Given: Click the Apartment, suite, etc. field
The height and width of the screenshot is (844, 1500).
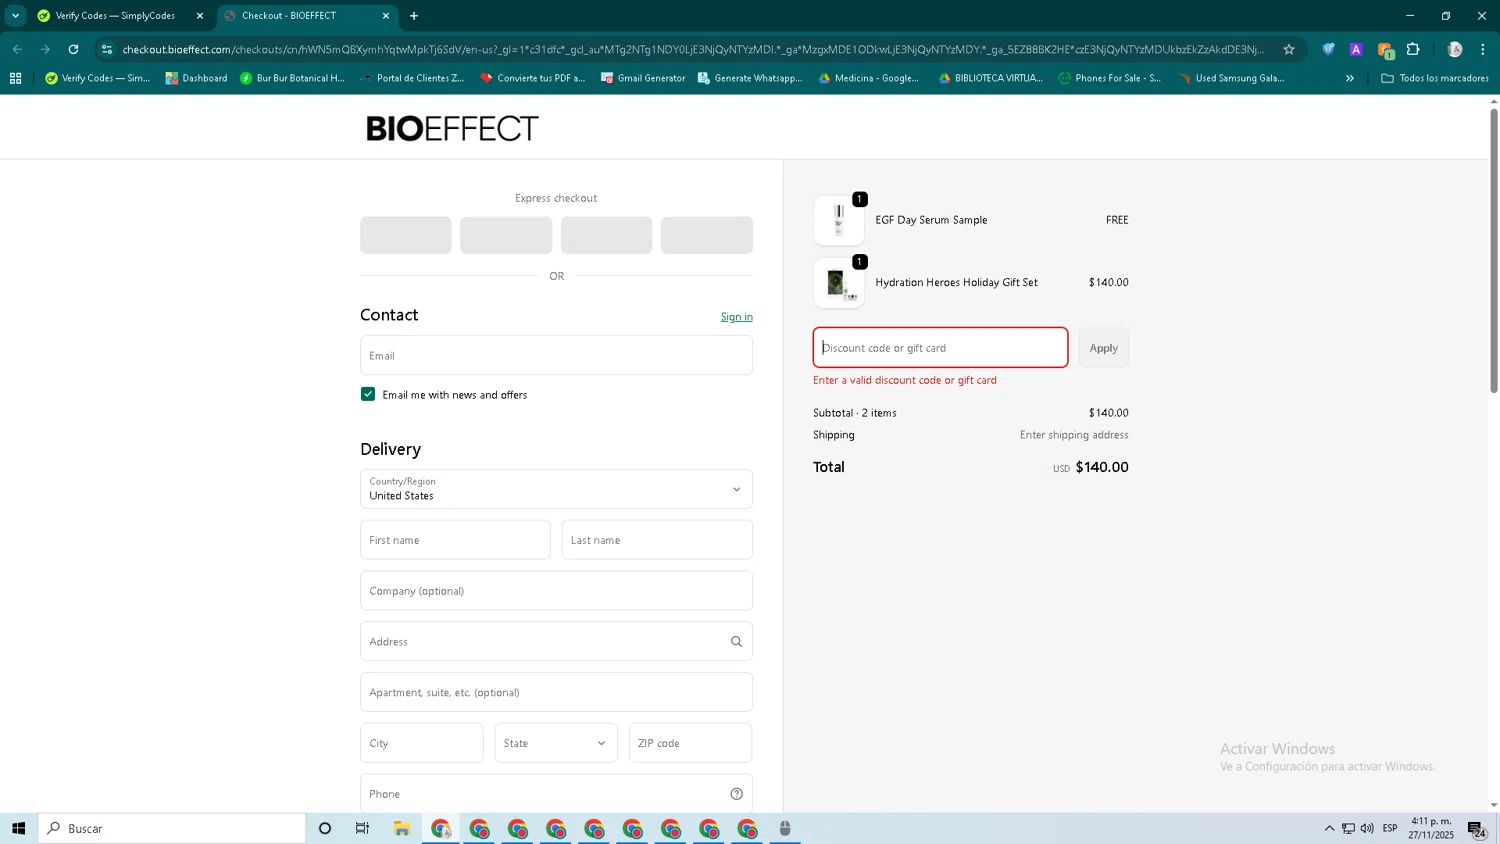Looking at the screenshot, I should coord(556,692).
